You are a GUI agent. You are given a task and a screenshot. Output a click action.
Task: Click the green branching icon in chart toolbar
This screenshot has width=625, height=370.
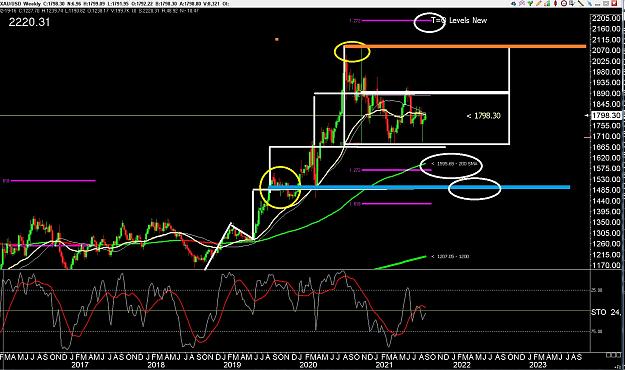pos(531,3)
